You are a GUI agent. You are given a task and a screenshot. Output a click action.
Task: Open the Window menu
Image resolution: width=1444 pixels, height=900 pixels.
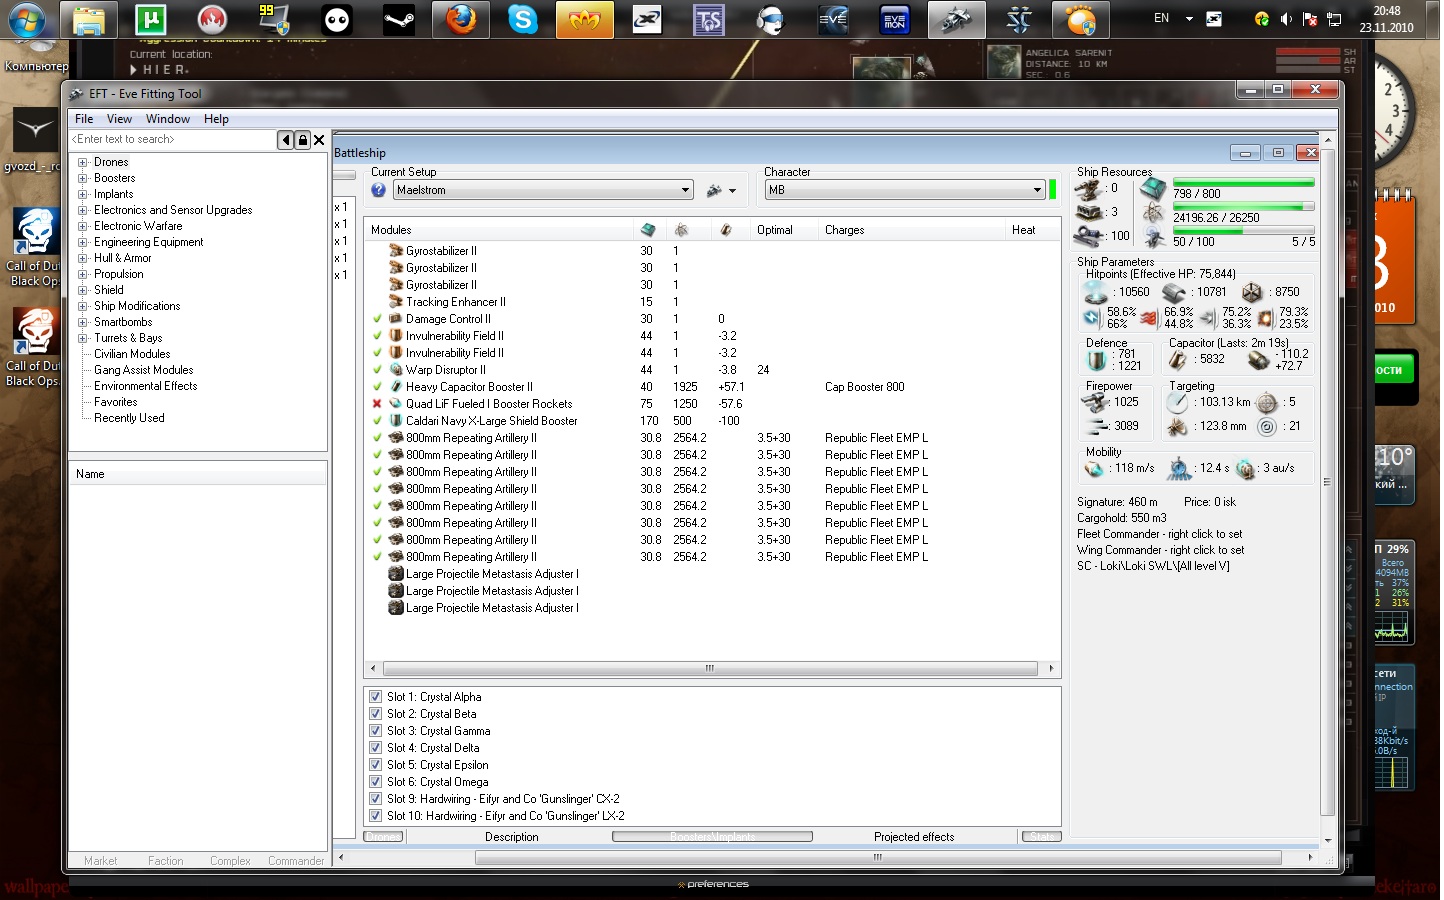pos(167,119)
